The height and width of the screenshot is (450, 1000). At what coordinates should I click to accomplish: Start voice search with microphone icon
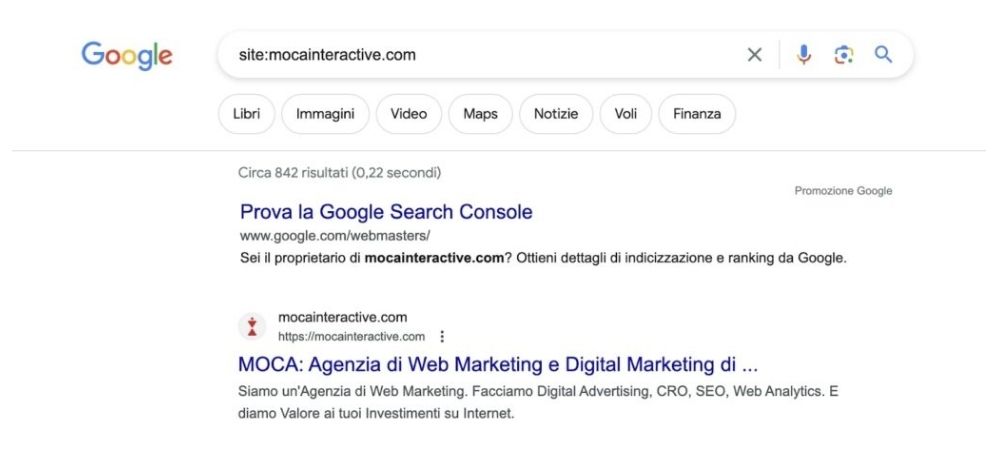804,55
